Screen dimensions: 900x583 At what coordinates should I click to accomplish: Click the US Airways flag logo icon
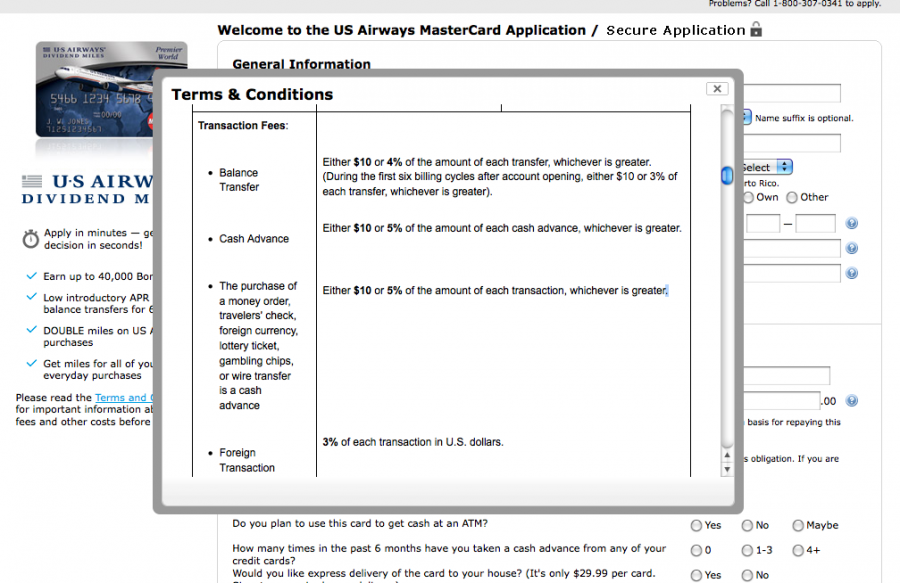click(x=32, y=181)
